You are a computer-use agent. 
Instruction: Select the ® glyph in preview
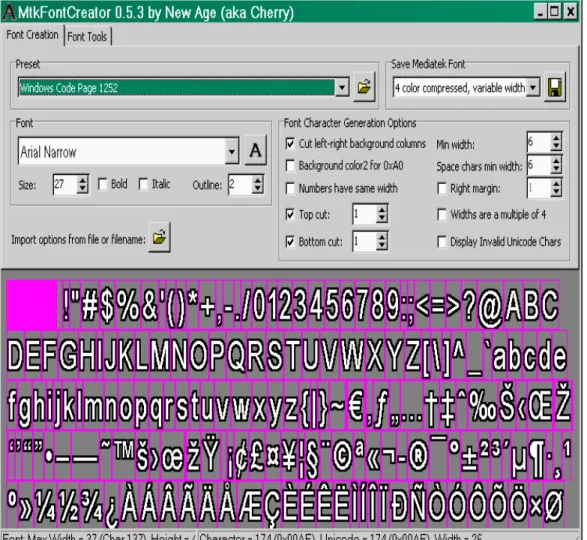(418, 456)
